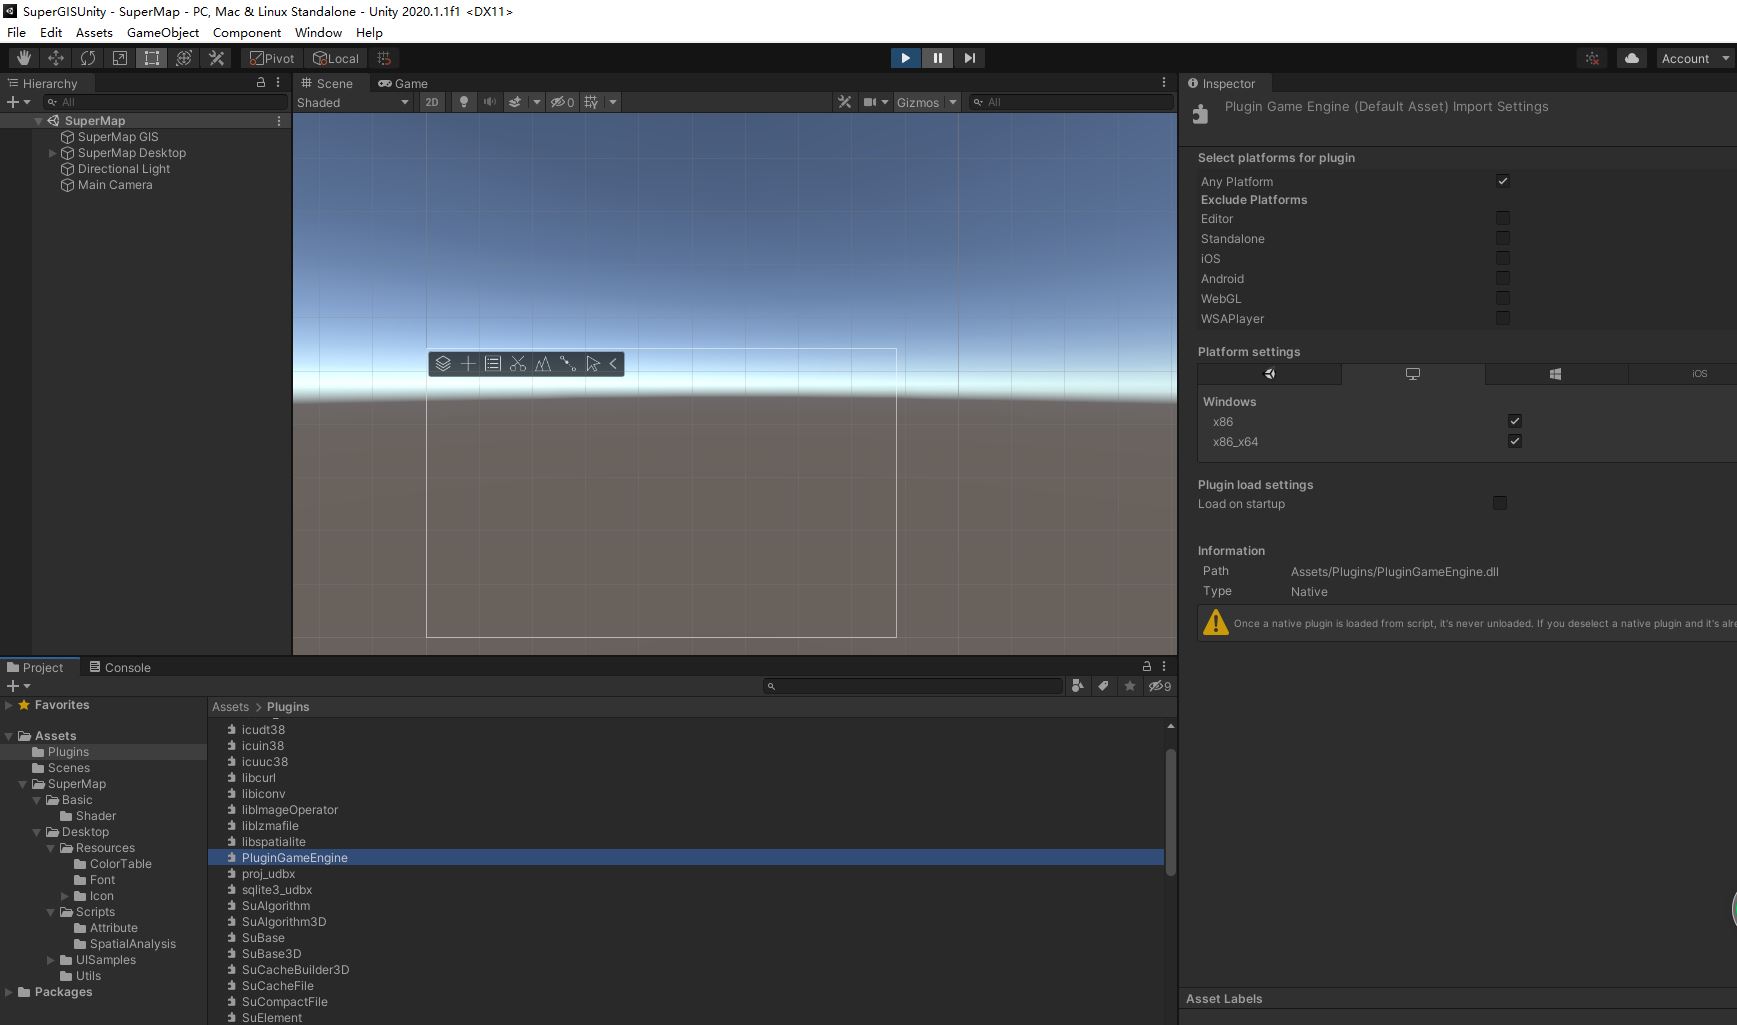Collapse the SuperMap scene in Hierarchy
This screenshot has height=1025, width=1737.
38,121
